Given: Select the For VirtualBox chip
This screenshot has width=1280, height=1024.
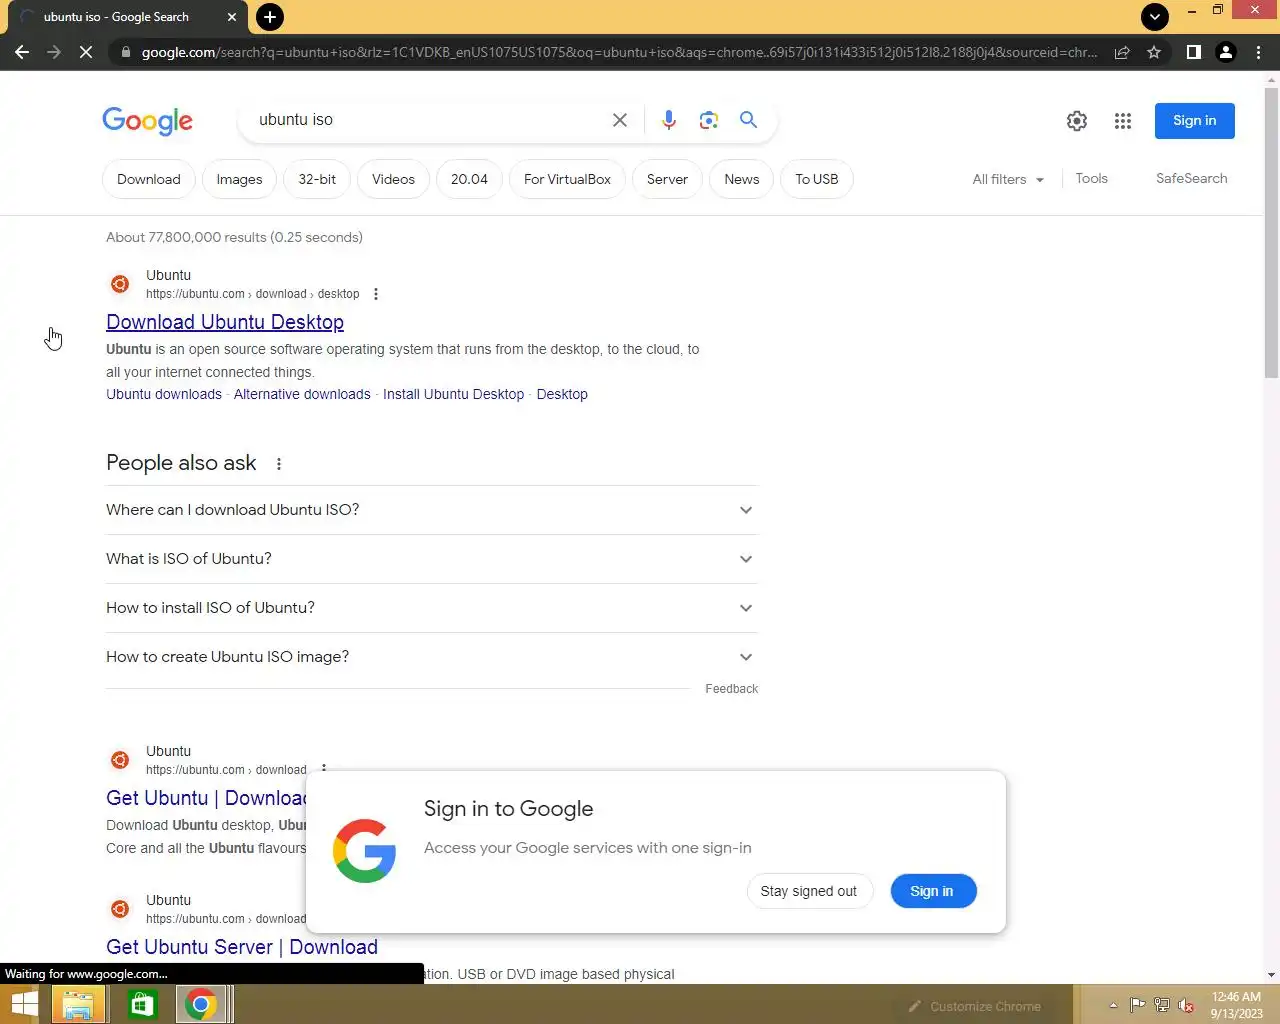Looking at the screenshot, I should coord(567,180).
